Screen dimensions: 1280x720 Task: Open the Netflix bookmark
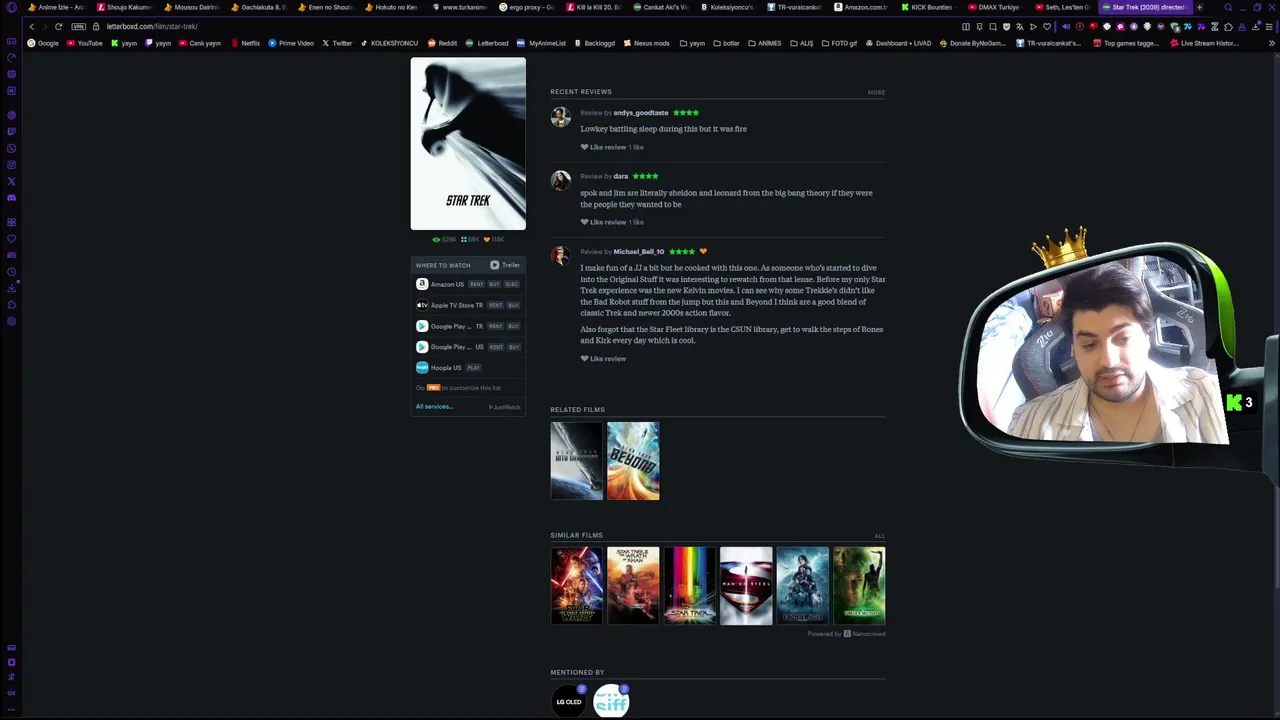click(245, 43)
